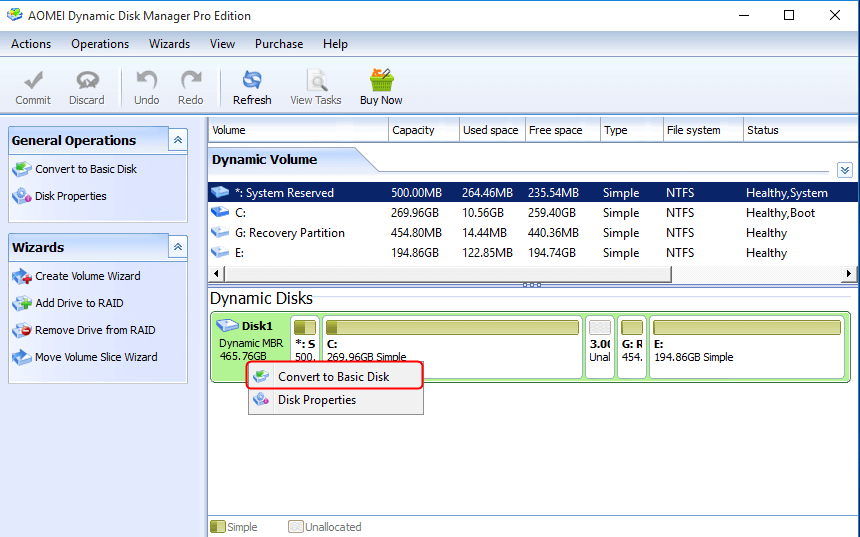Select the E: 194.86GB Simple partition block

coord(746,347)
